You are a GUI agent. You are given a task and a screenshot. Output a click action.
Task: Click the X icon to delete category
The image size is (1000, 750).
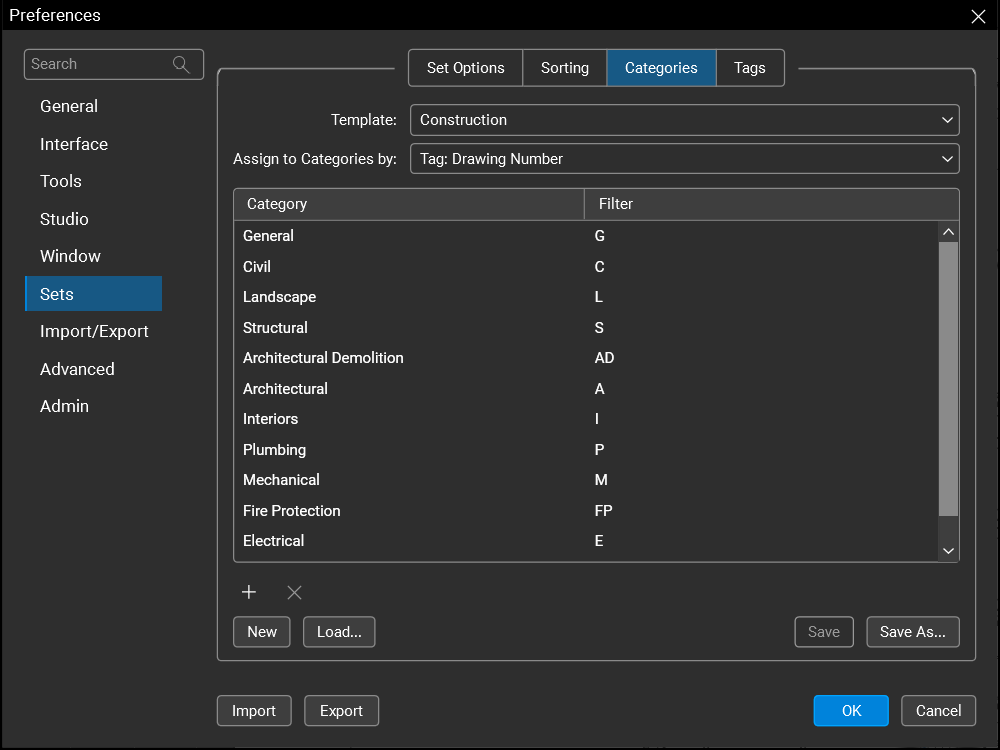click(x=294, y=593)
